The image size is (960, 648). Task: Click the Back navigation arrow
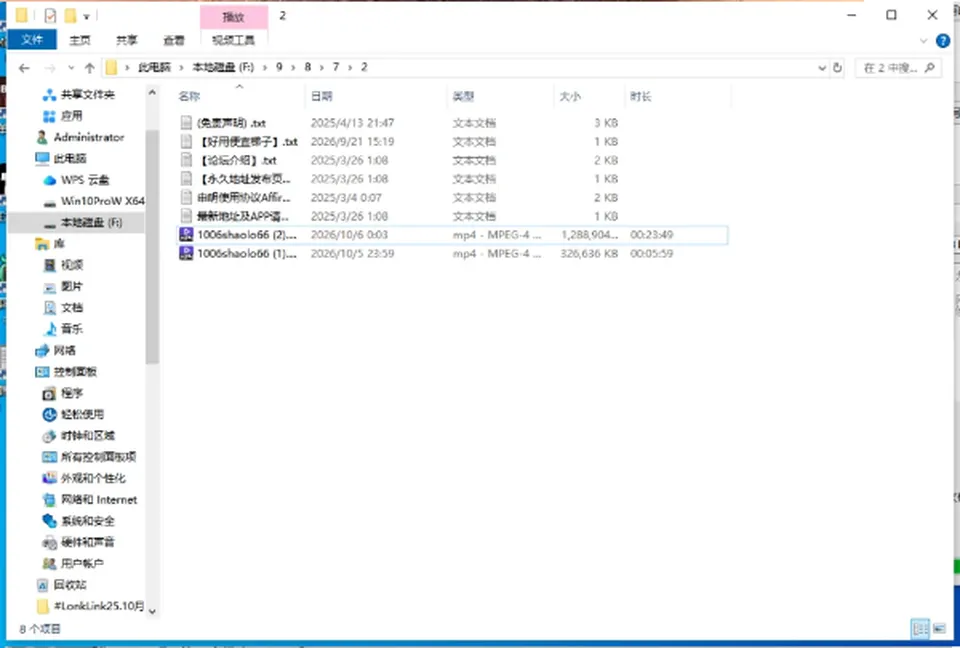[x=24, y=68]
